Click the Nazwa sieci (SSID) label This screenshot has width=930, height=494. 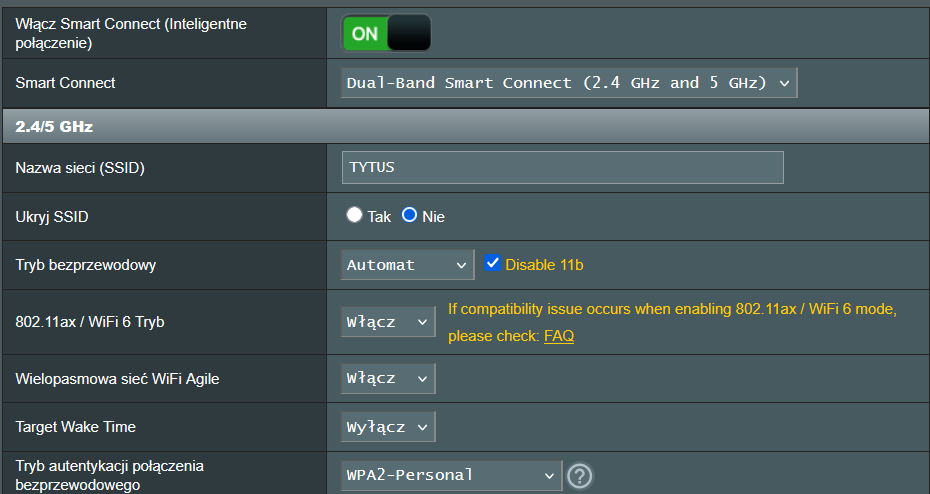pos(80,168)
